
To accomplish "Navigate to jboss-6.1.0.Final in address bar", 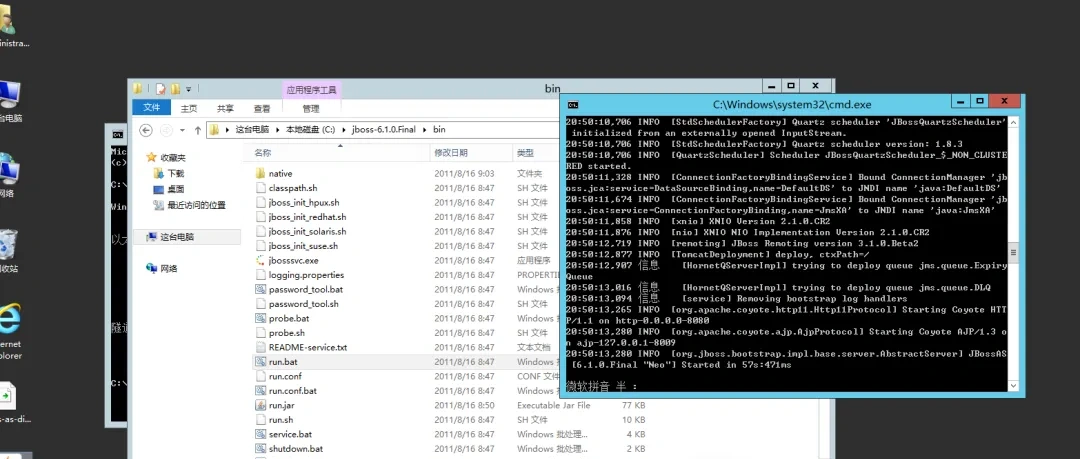I will pos(384,130).
